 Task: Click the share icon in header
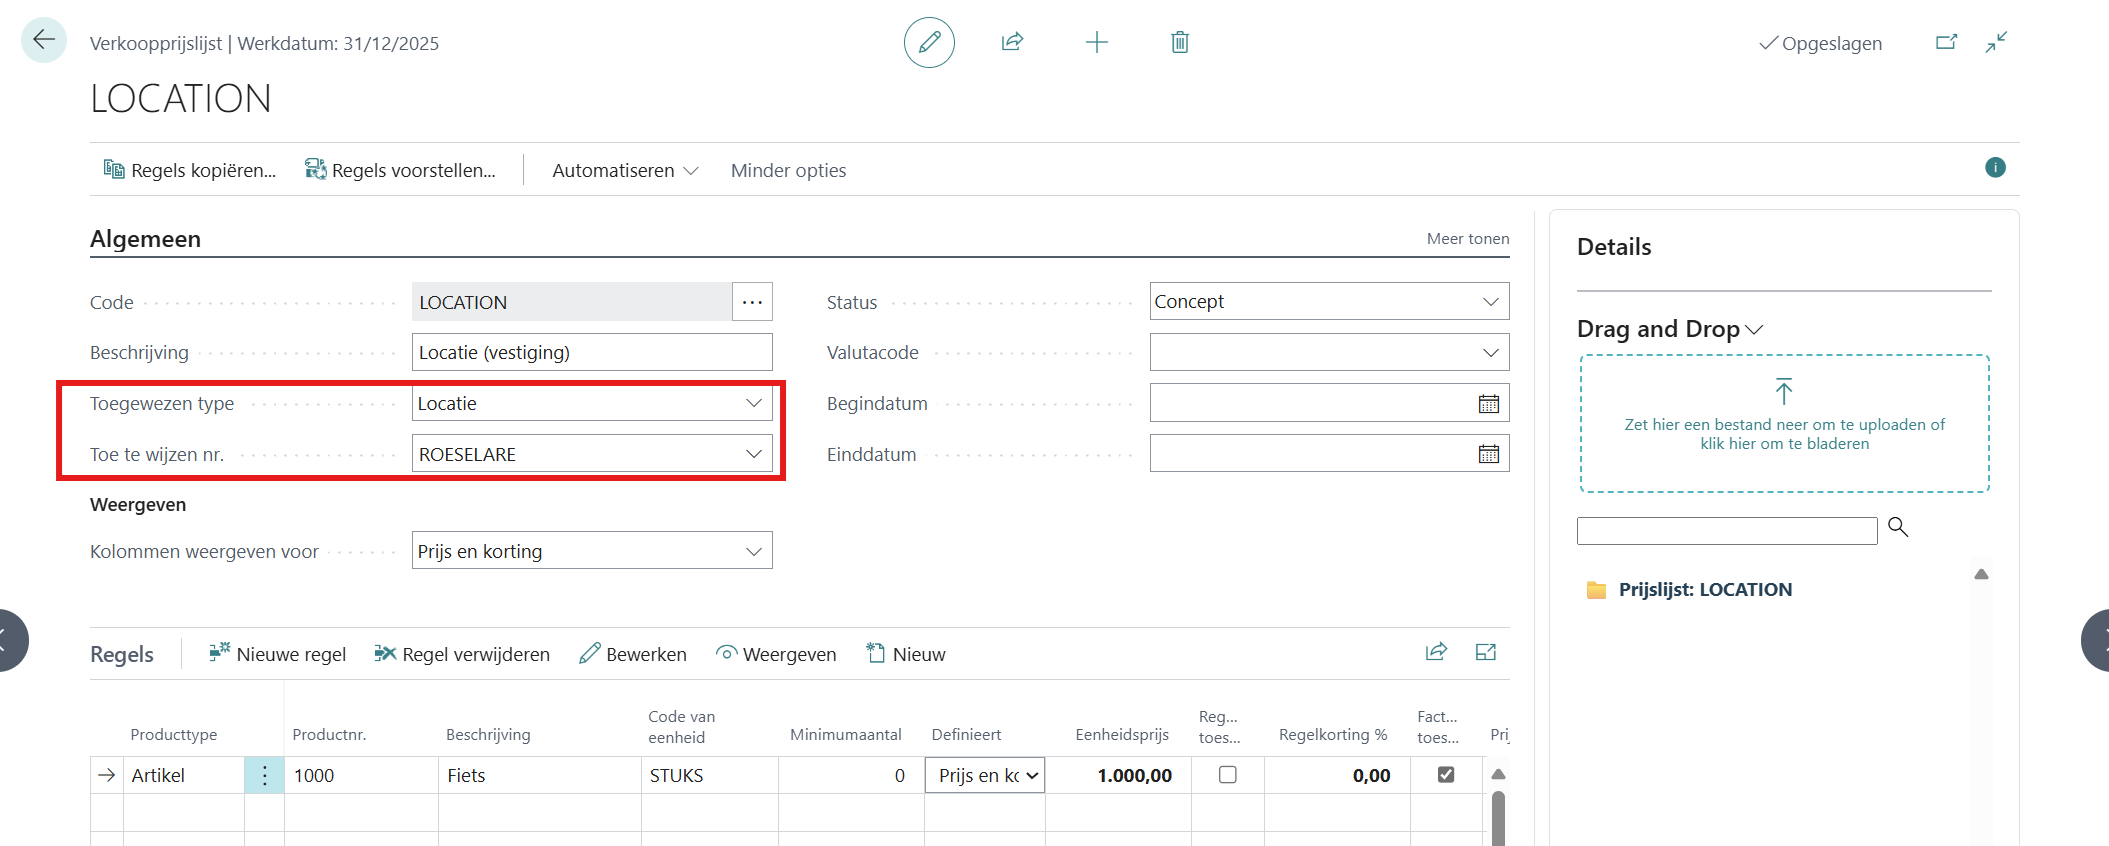pos(1012,42)
